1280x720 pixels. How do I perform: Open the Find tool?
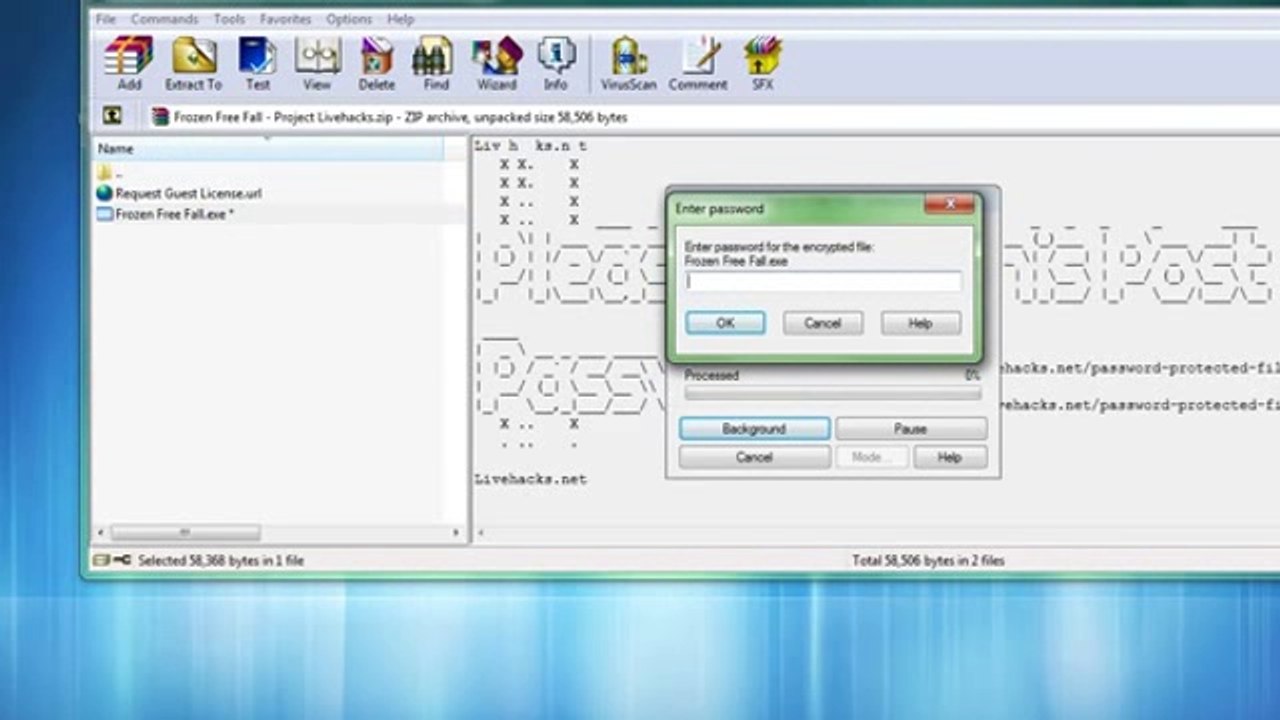(x=436, y=63)
